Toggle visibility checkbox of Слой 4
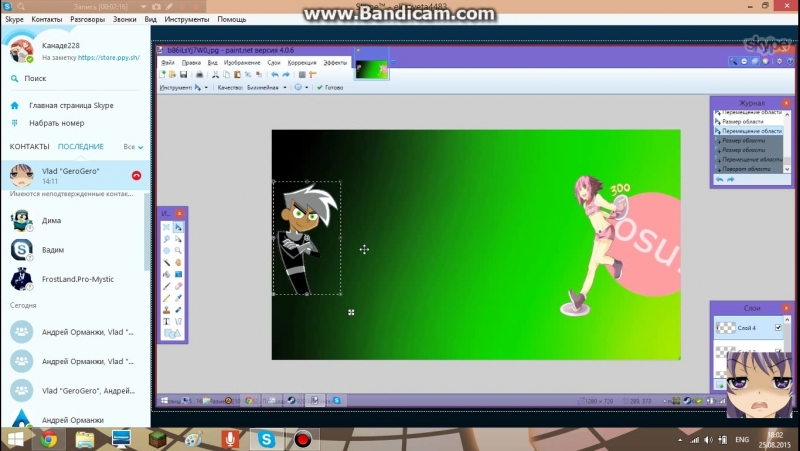800x451 pixels. pos(778,328)
